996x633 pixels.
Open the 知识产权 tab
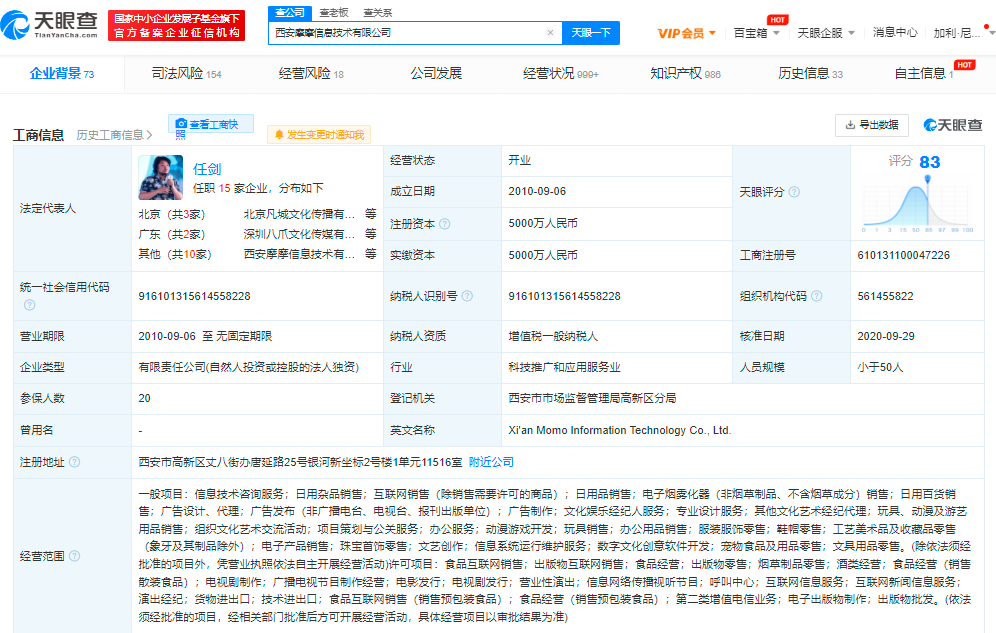tap(685, 74)
